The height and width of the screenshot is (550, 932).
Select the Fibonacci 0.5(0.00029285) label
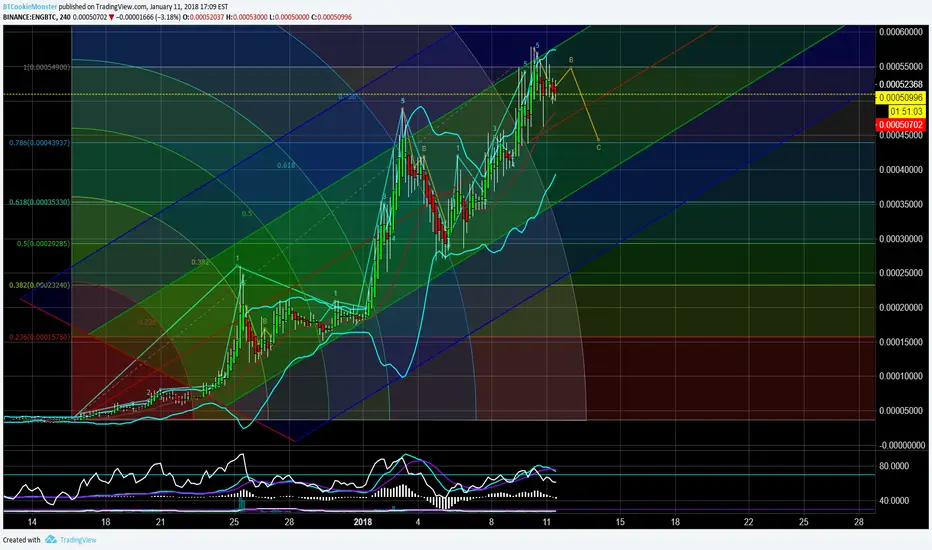(x=43, y=243)
